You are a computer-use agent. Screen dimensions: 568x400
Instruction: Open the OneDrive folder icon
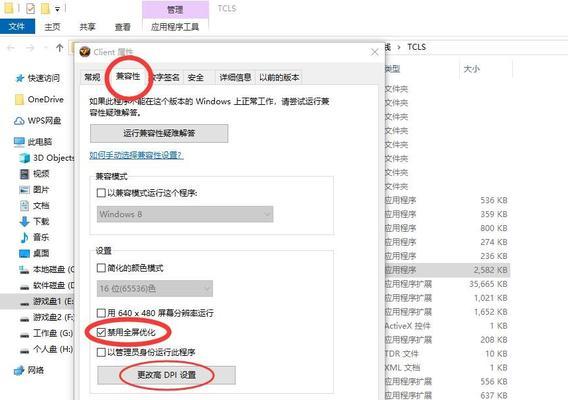point(19,100)
